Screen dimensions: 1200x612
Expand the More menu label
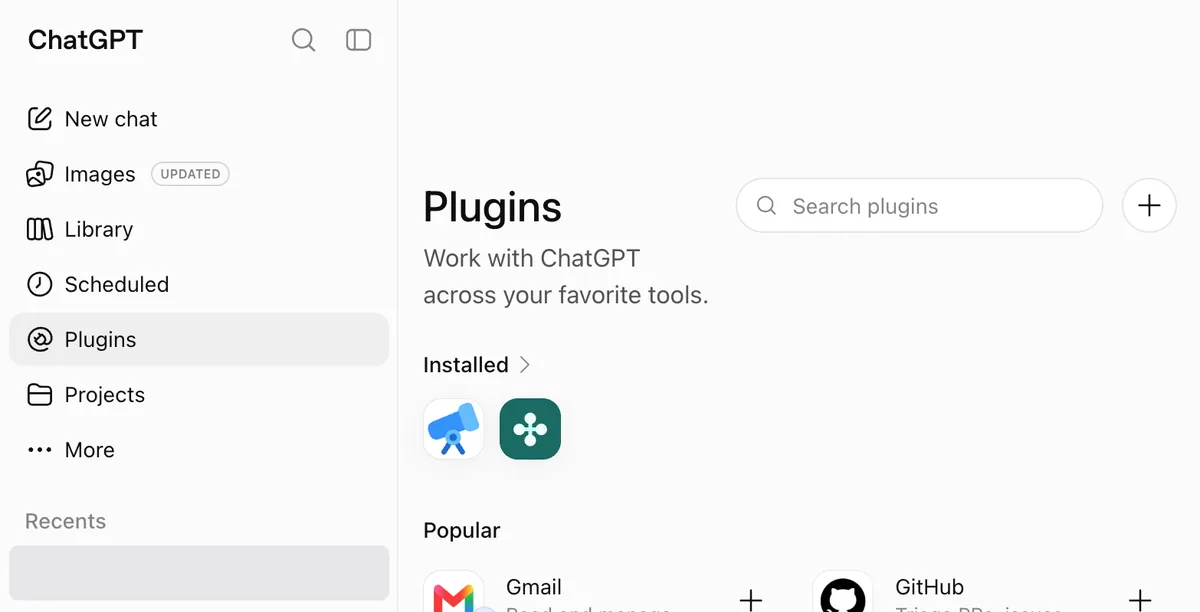pos(90,450)
